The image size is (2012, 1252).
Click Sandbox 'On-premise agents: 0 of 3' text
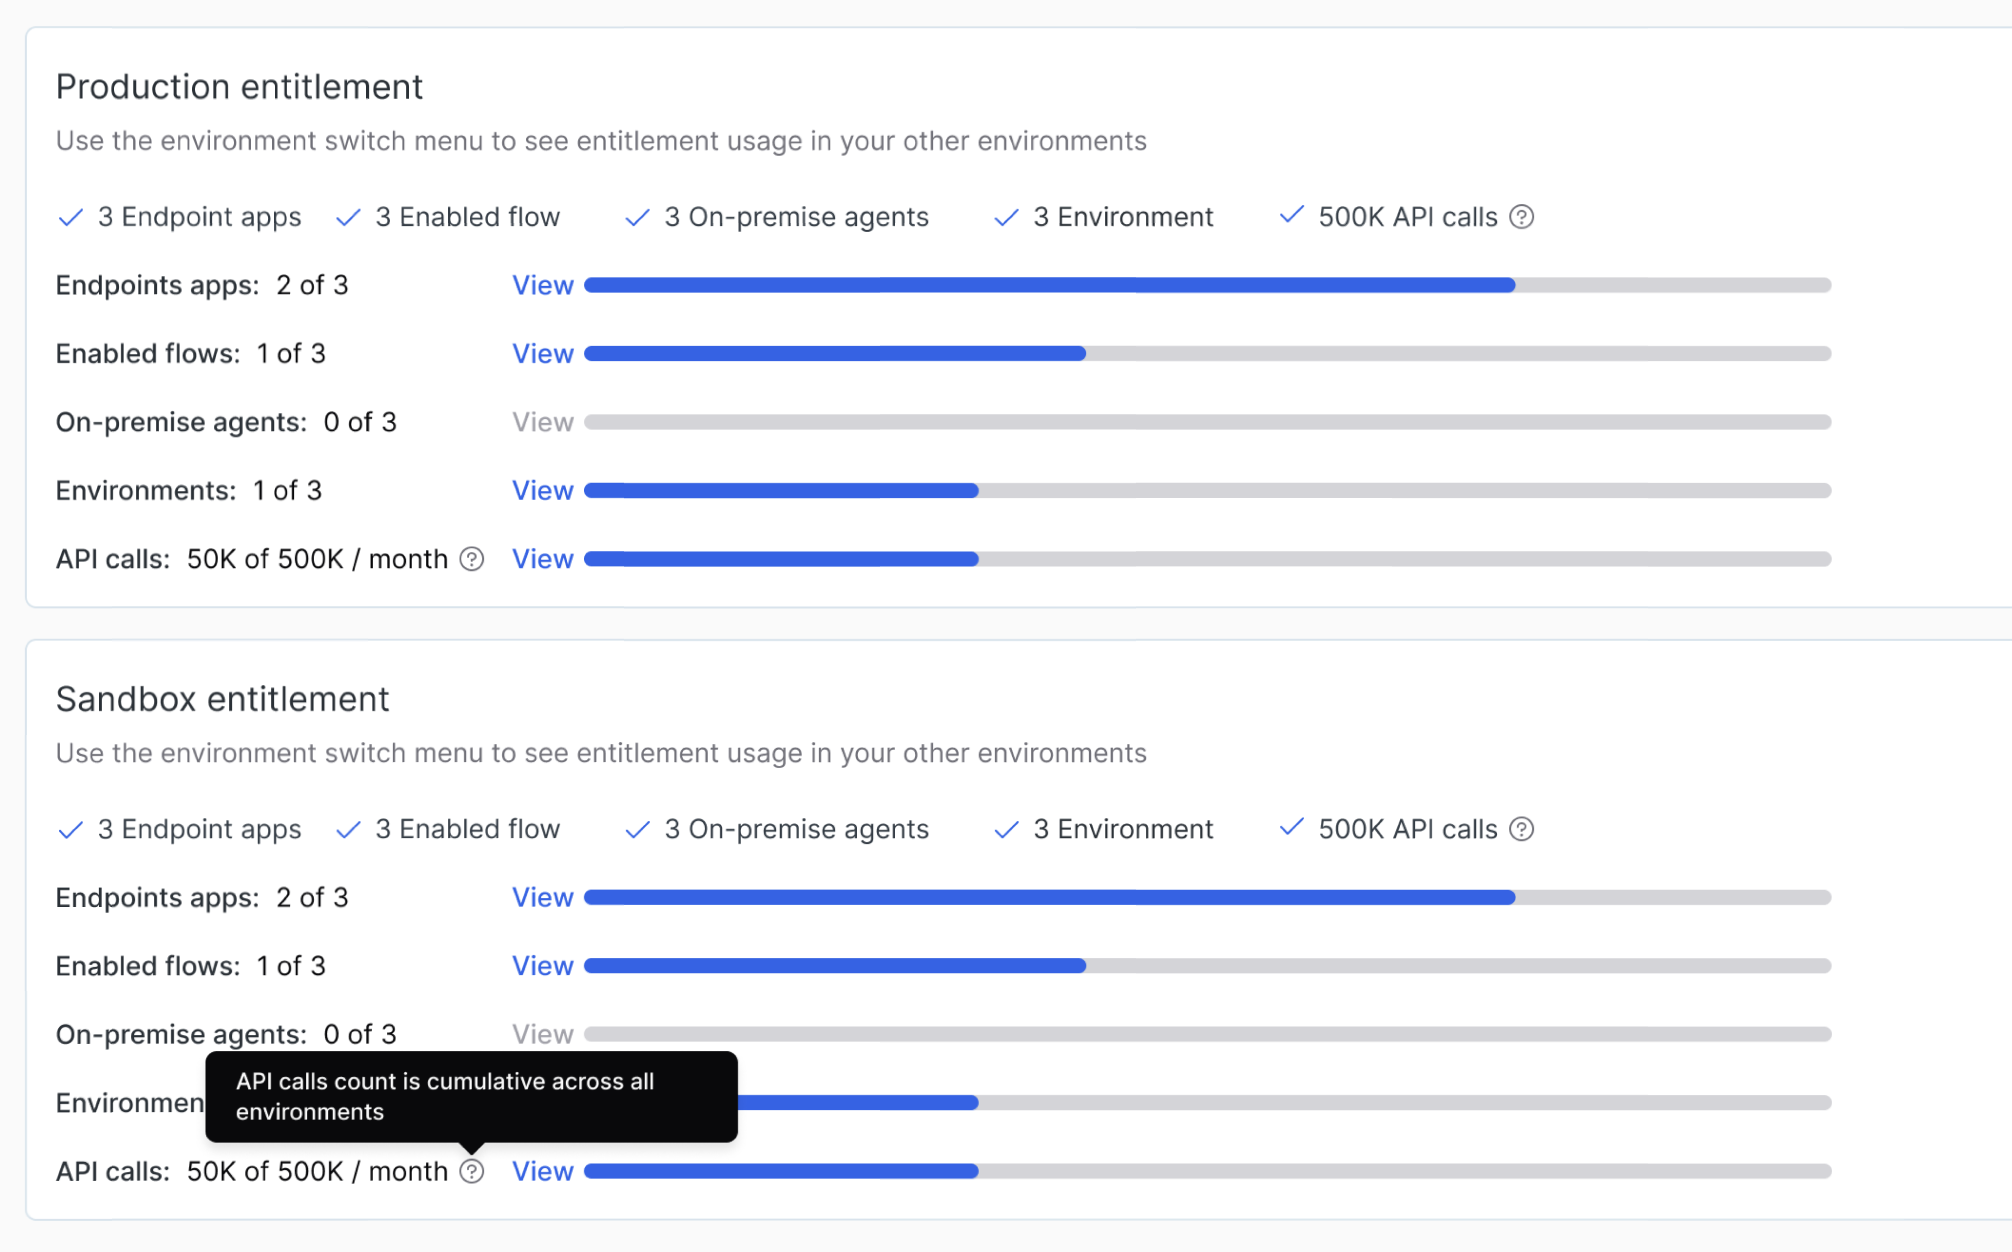pyautogui.click(x=226, y=1034)
